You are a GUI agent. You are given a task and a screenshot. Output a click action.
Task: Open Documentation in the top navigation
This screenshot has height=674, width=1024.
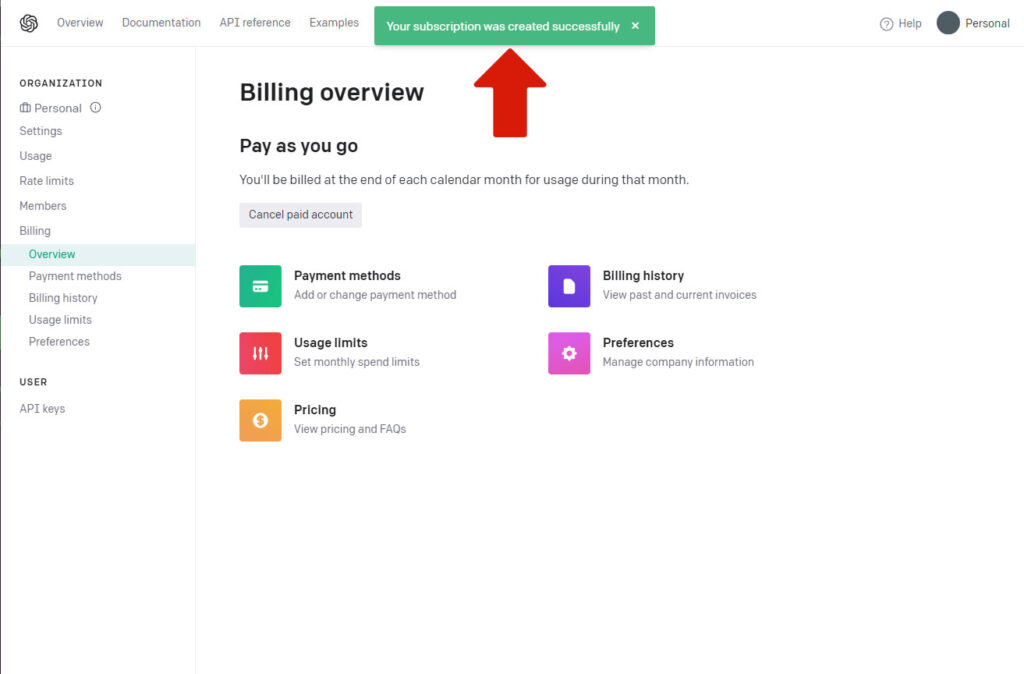[161, 23]
